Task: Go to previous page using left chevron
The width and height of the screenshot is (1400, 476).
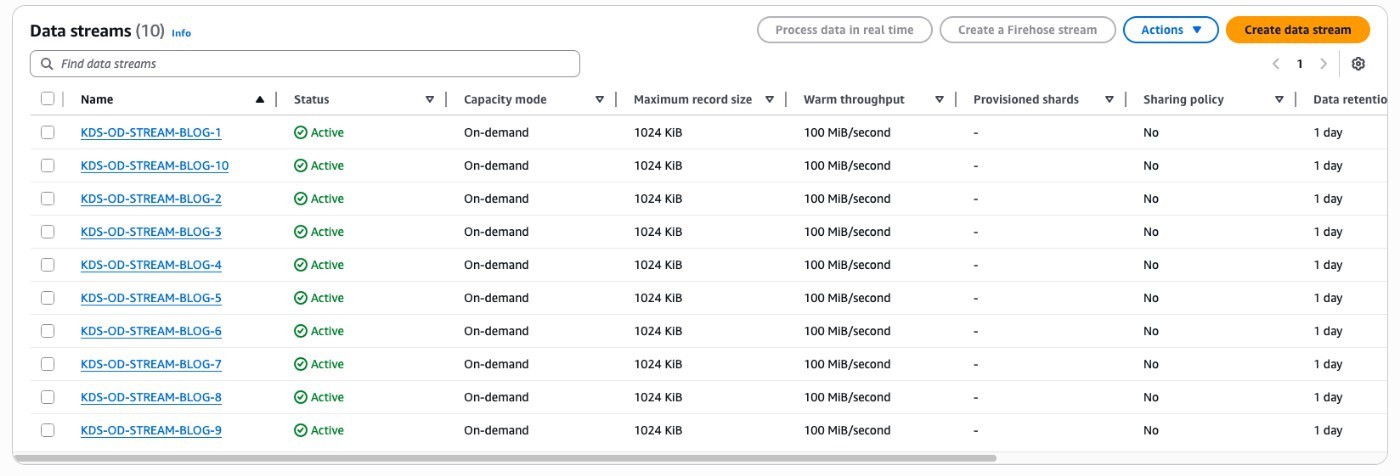Action: pos(1276,64)
